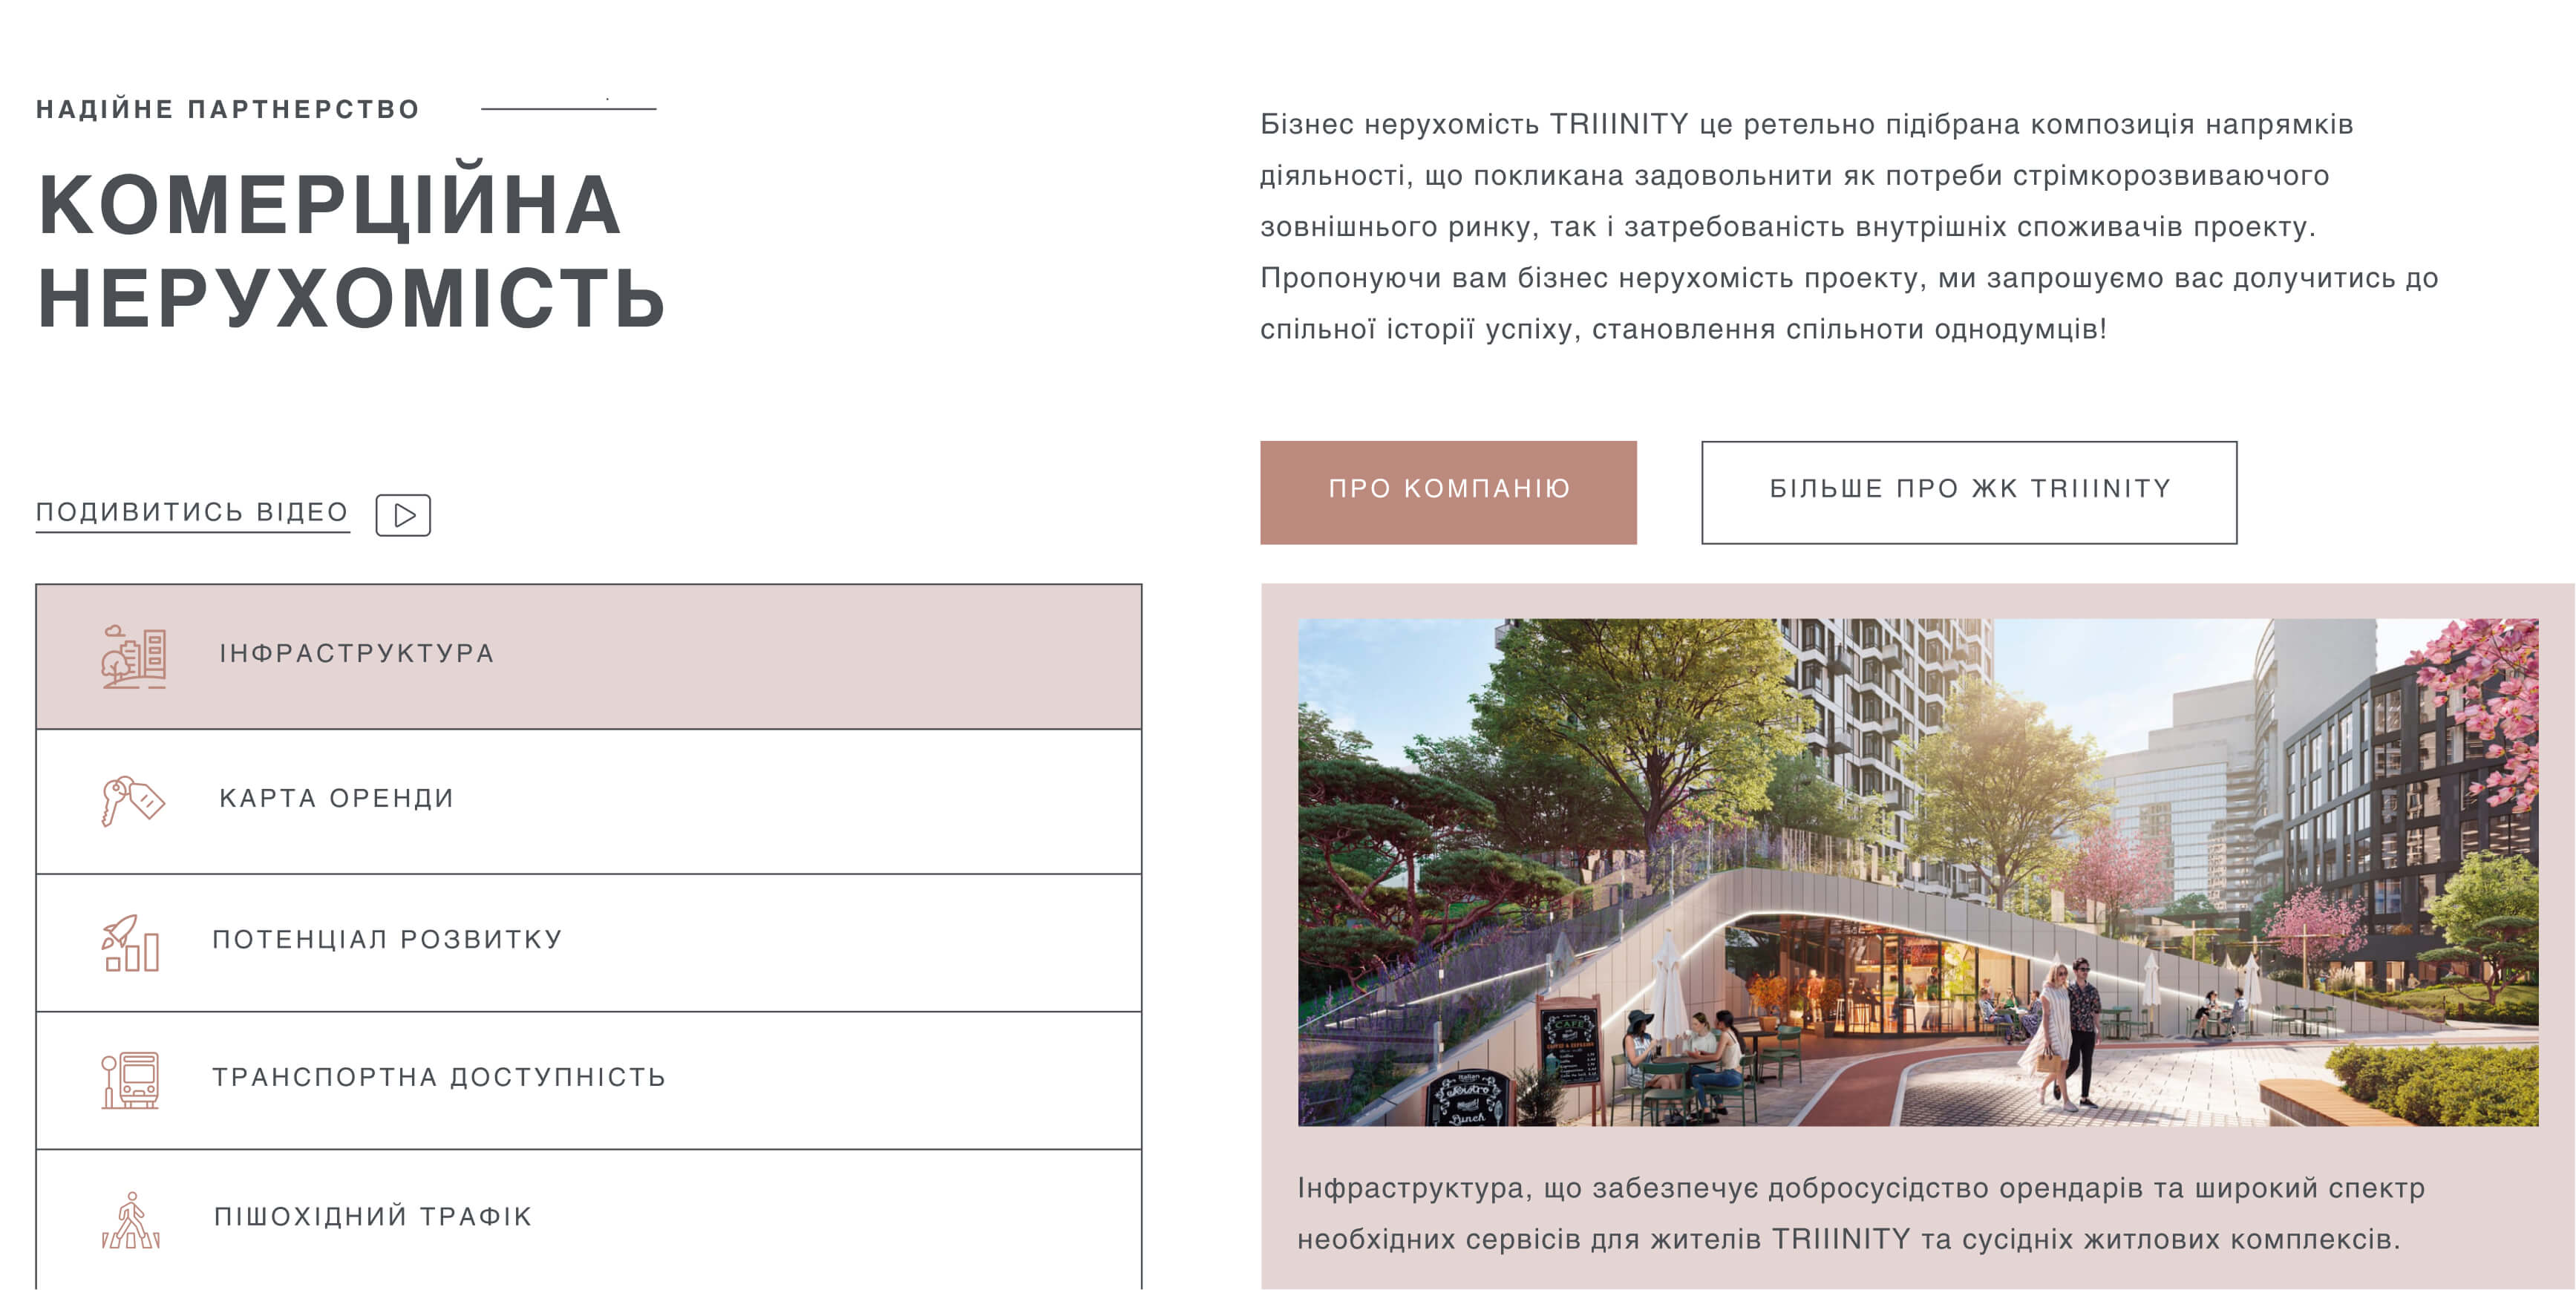Viewport: 2576px width, 1290px height.
Task: Click the rocket chart icon
Action: 130,942
